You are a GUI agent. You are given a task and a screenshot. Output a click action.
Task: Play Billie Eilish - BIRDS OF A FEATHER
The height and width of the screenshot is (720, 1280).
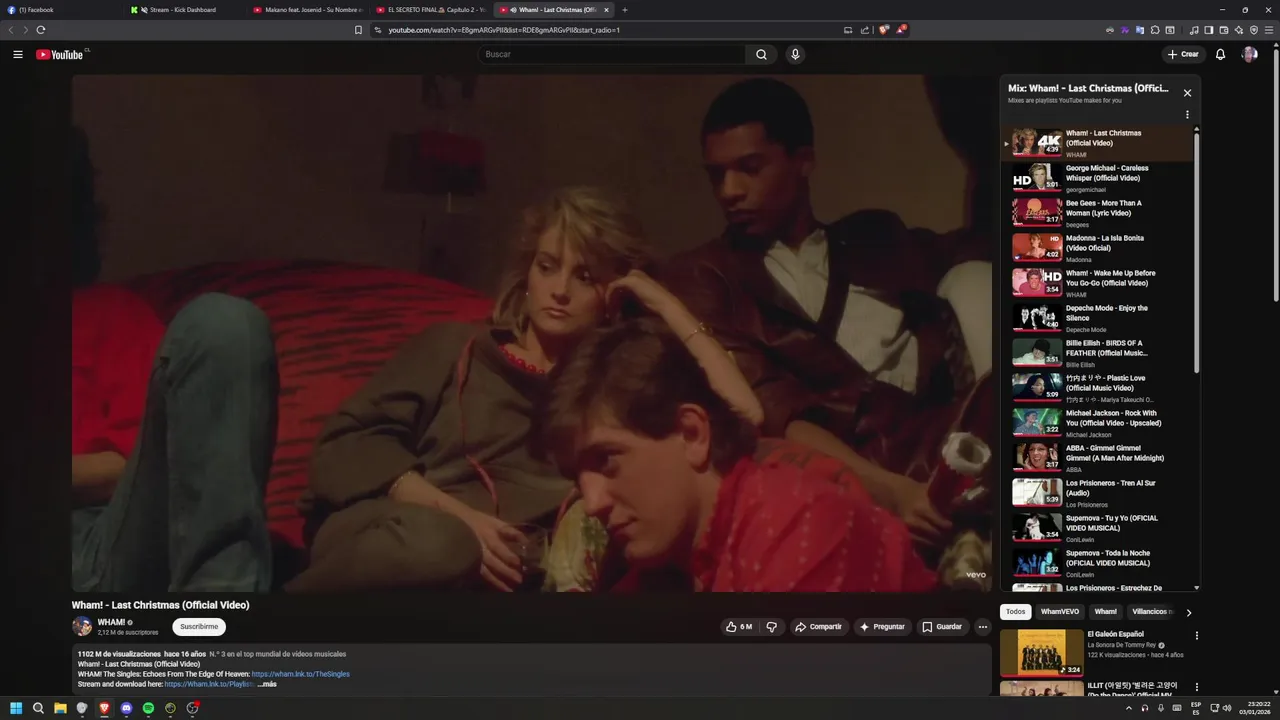(x=1098, y=353)
